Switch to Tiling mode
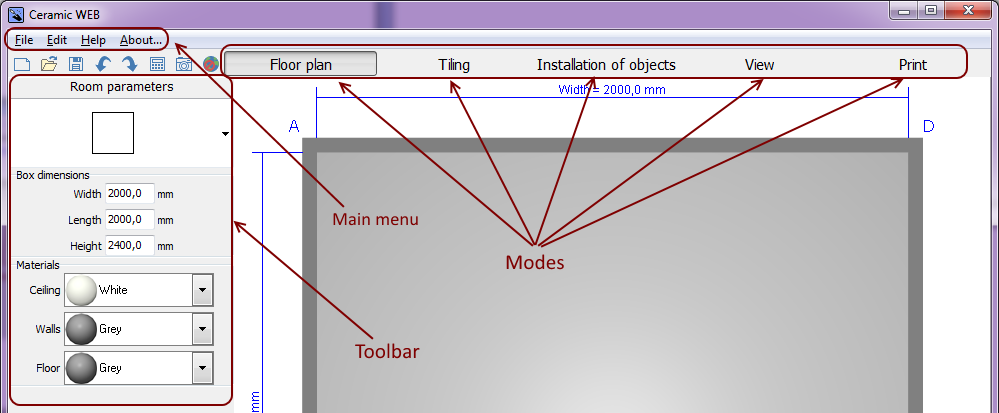 [x=454, y=65]
